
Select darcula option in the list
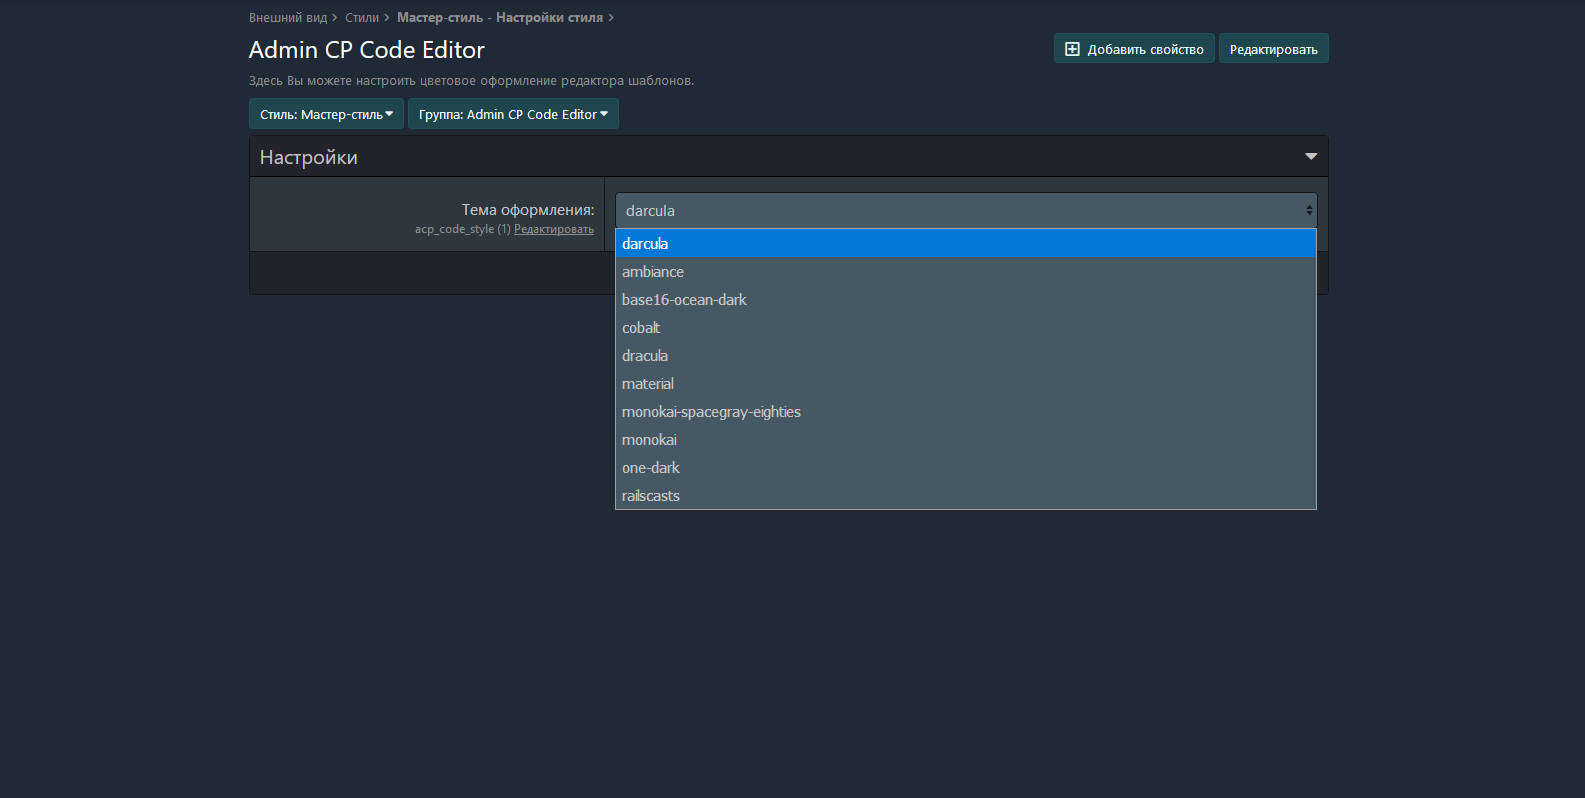[x=645, y=244]
